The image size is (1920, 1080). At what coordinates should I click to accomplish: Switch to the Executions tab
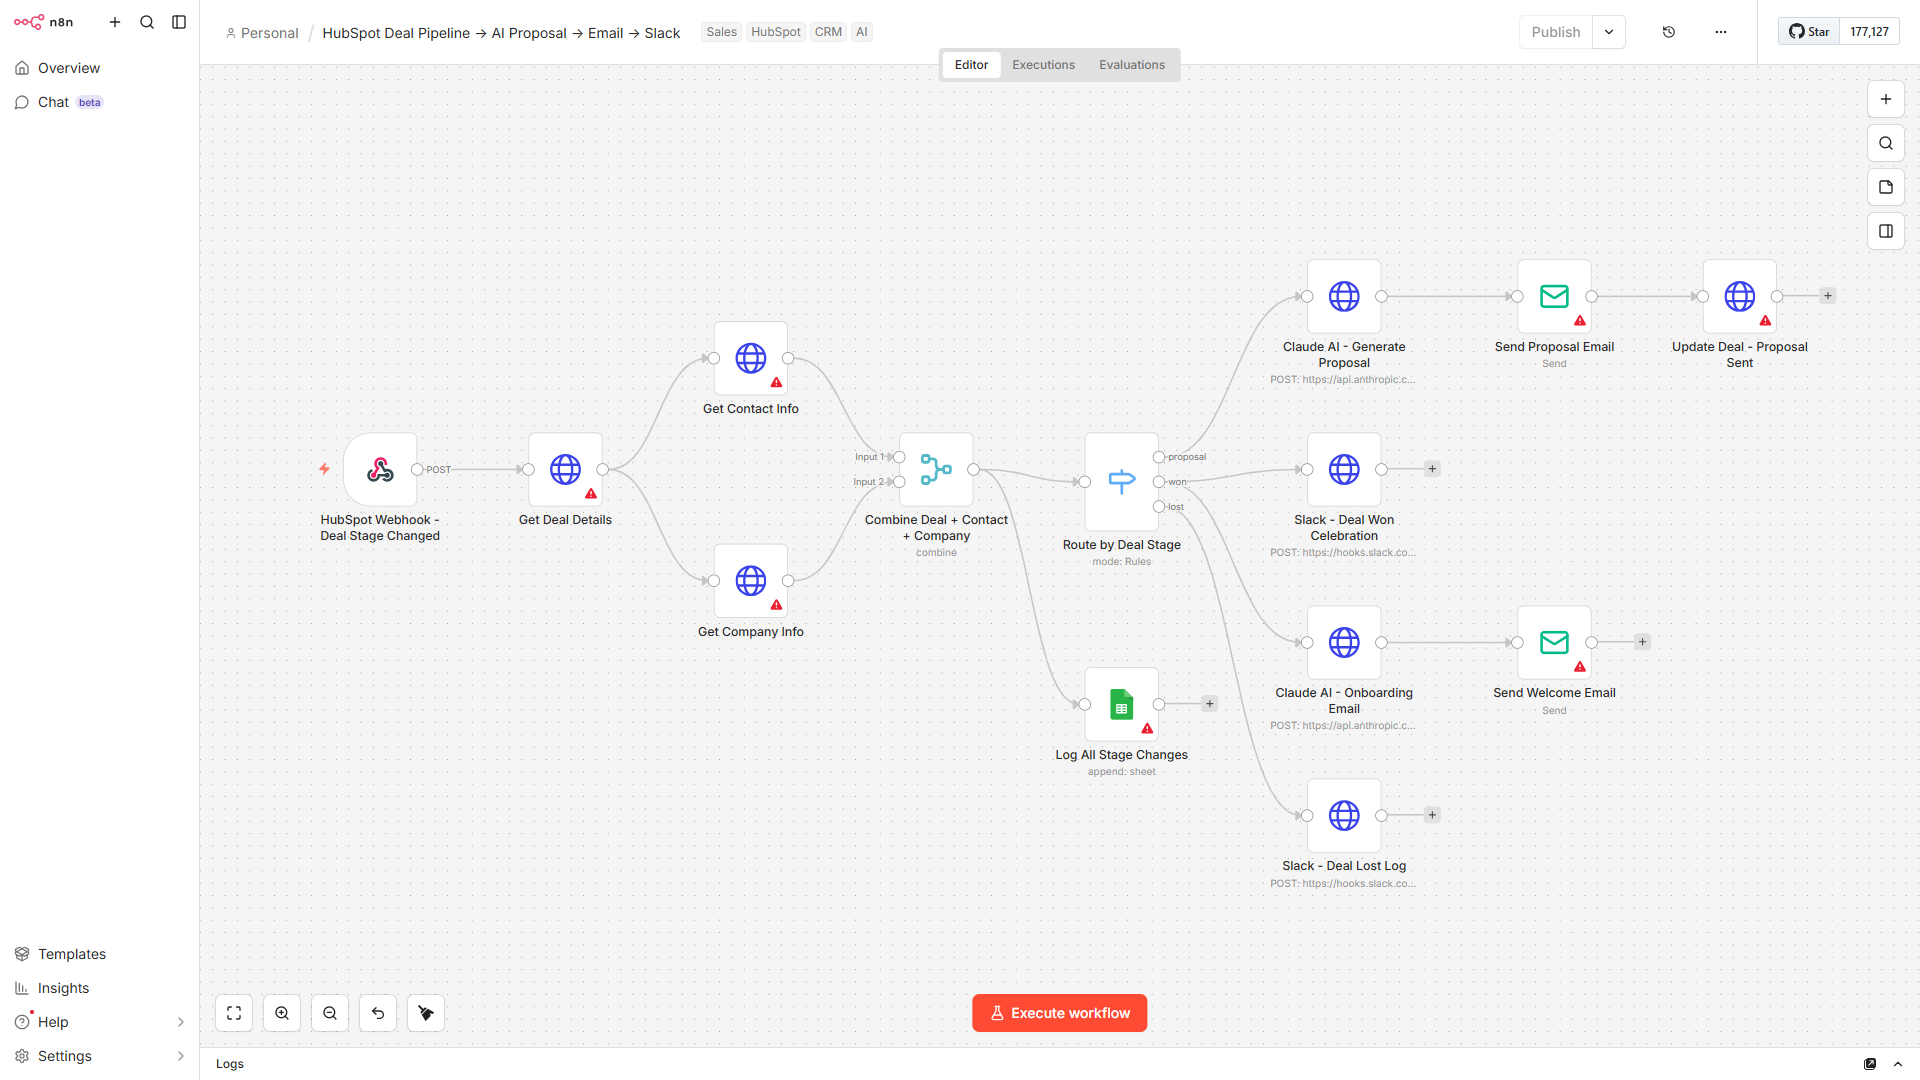[1042, 64]
